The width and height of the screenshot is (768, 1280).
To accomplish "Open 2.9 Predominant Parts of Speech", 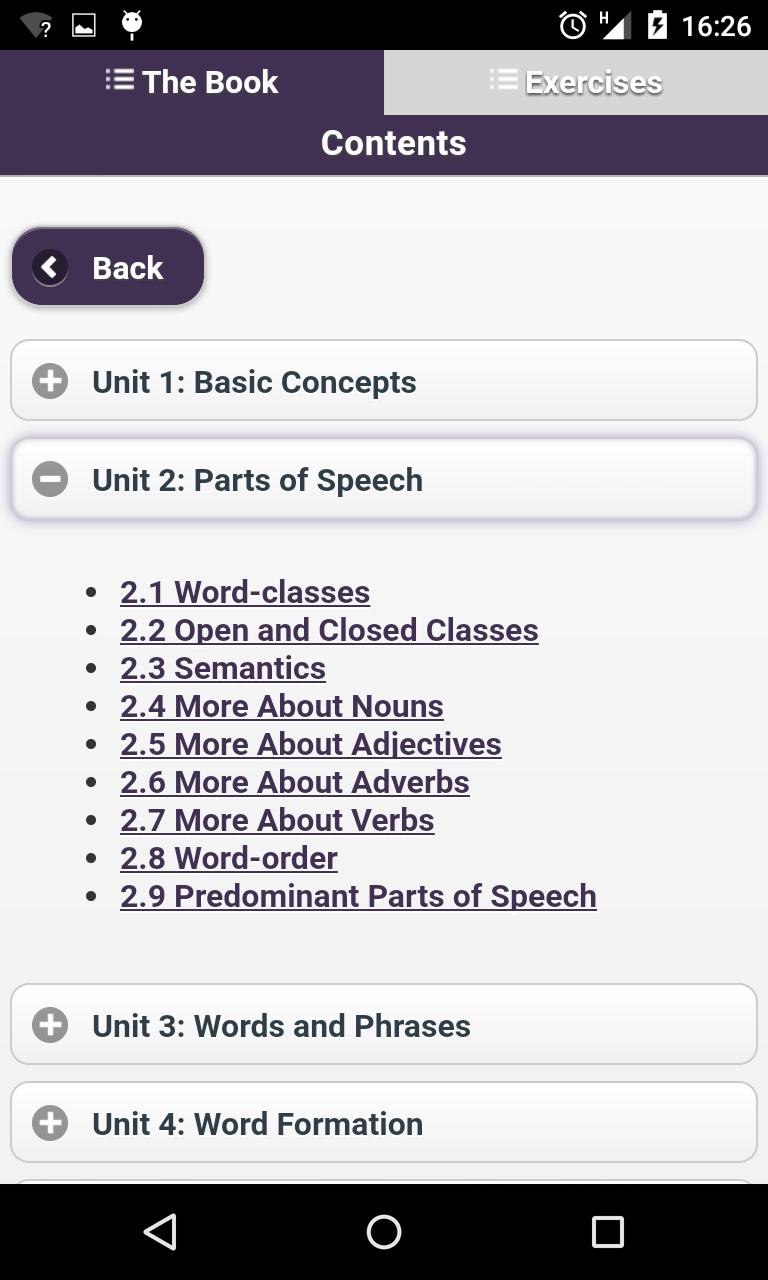I will point(358,896).
